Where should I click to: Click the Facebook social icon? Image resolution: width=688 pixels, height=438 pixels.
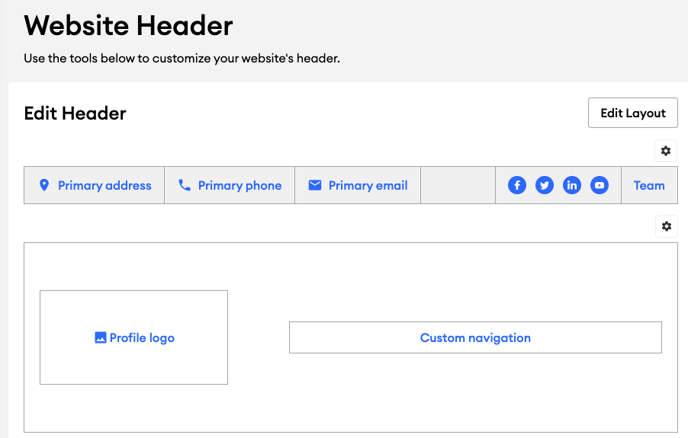point(517,185)
